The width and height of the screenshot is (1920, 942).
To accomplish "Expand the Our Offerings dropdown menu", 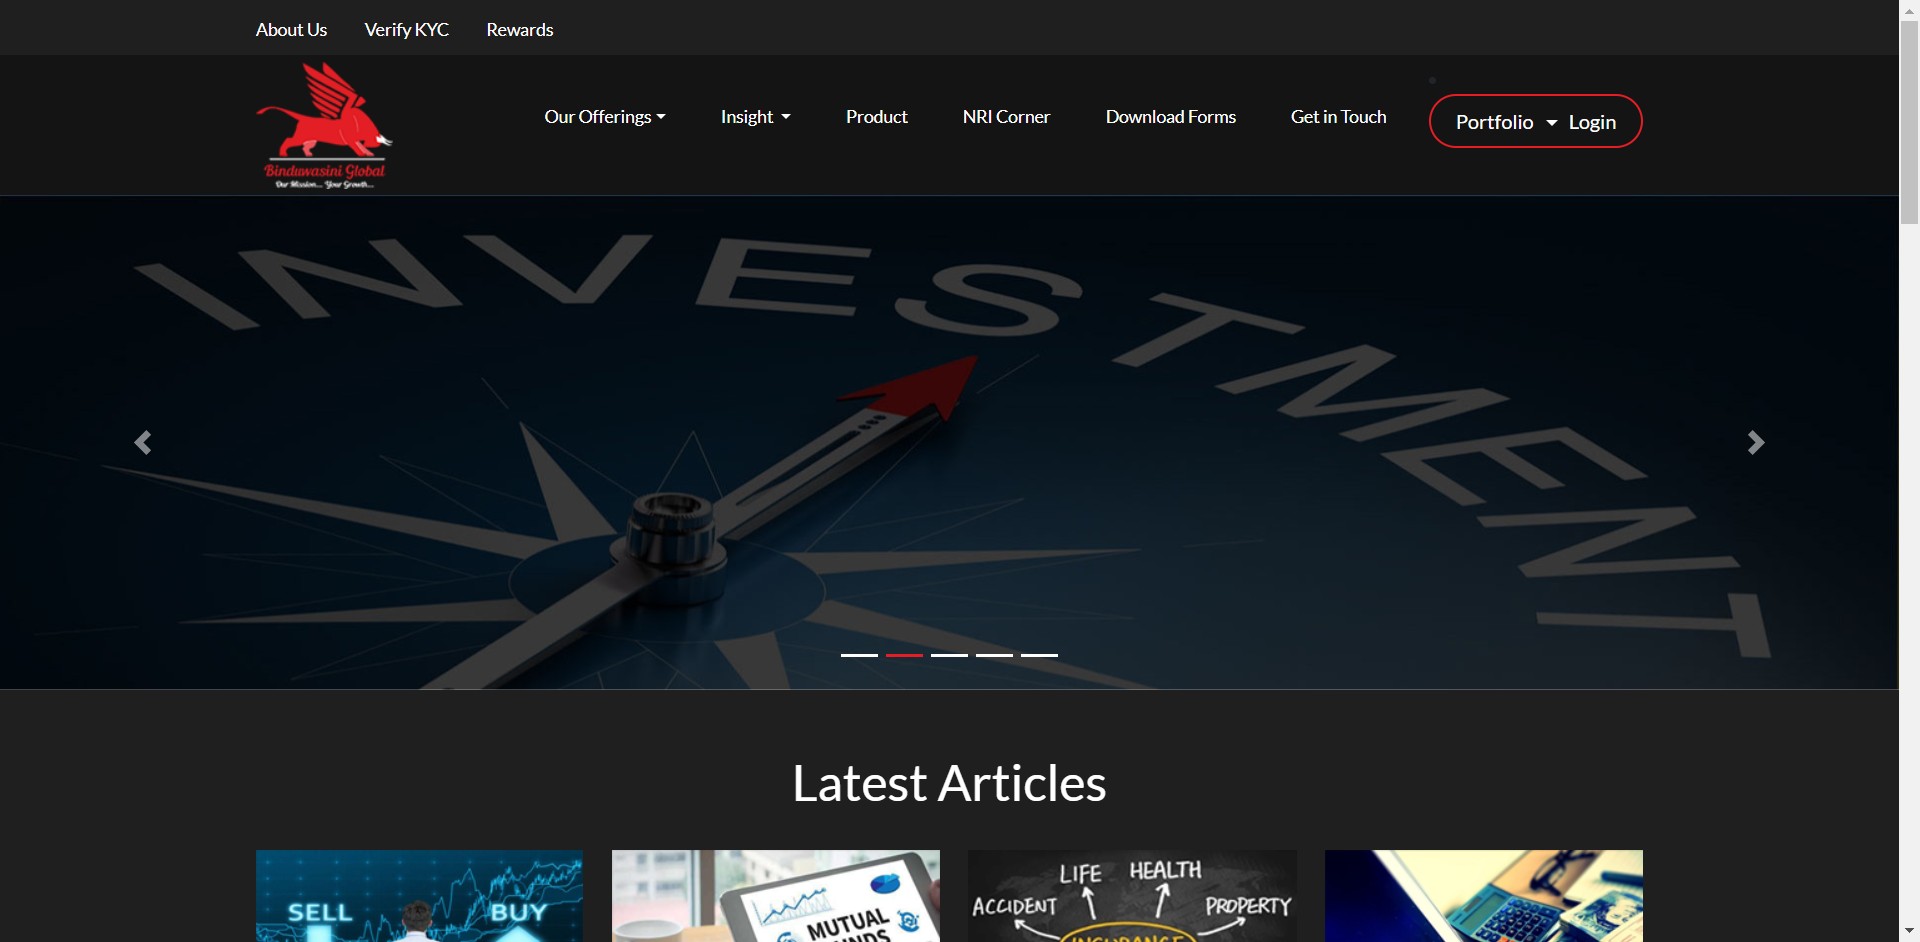I will (x=604, y=117).
